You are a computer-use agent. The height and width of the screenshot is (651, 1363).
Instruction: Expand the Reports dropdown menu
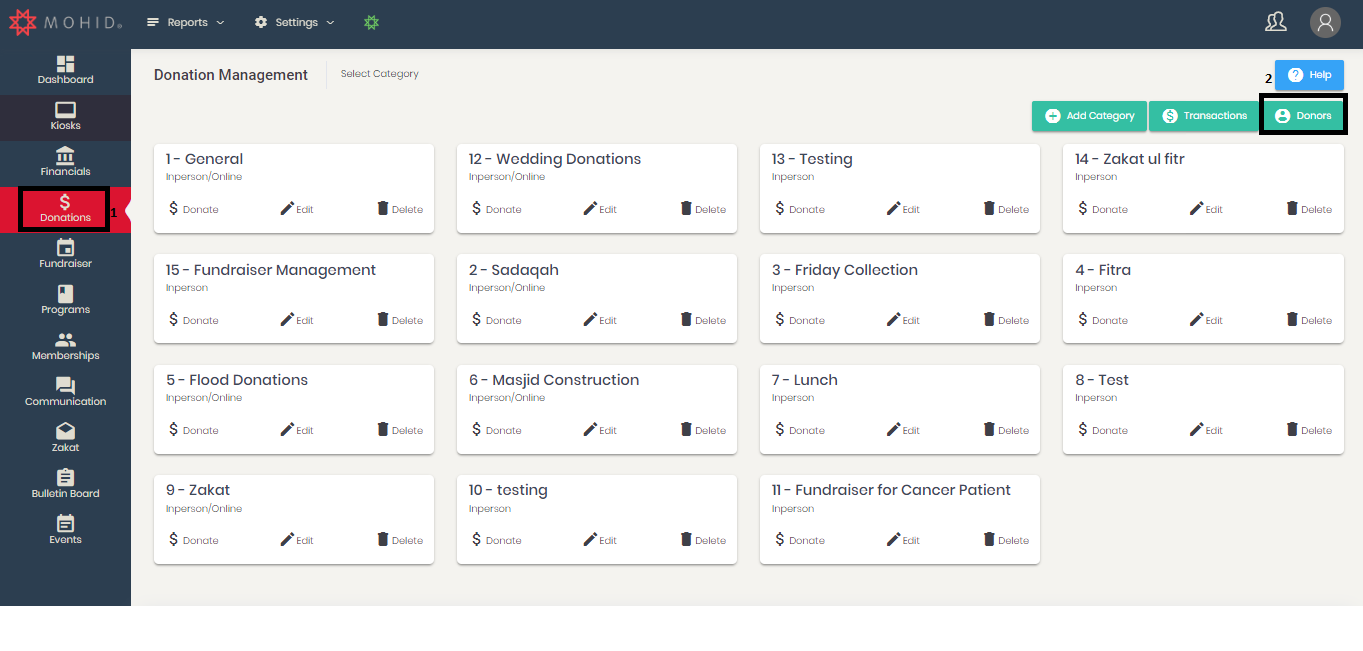[185, 22]
